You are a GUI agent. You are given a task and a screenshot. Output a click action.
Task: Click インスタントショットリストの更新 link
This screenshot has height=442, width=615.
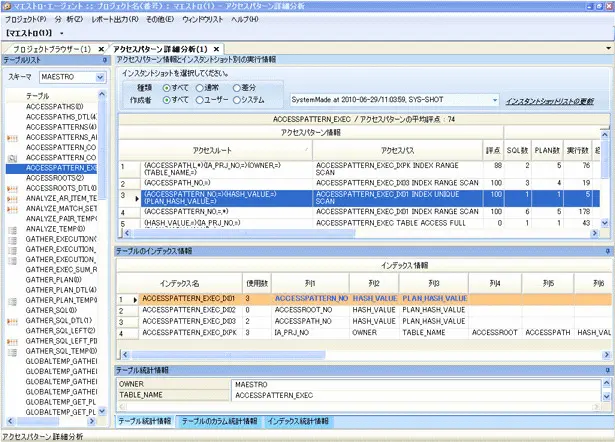(x=549, y=101)
